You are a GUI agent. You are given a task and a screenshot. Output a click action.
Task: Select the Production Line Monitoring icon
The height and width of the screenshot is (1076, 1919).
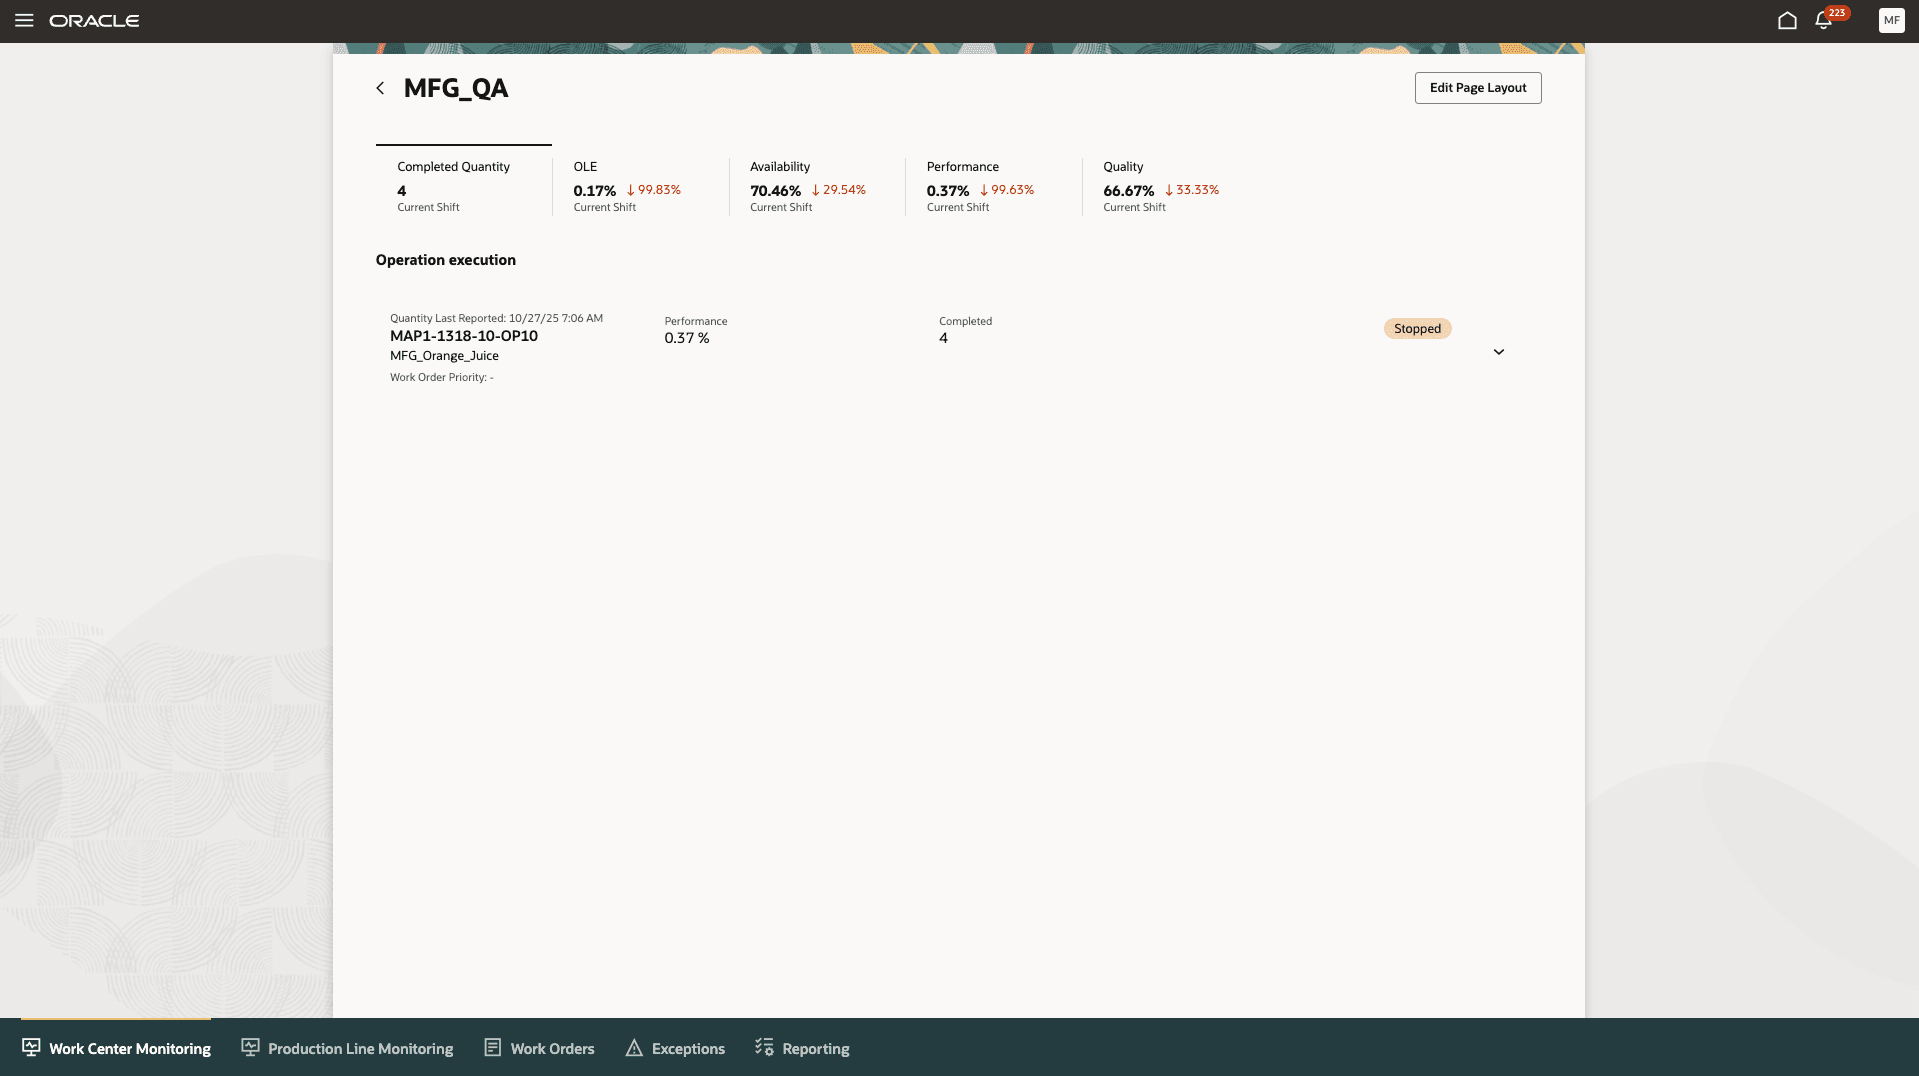[249, 1047]
